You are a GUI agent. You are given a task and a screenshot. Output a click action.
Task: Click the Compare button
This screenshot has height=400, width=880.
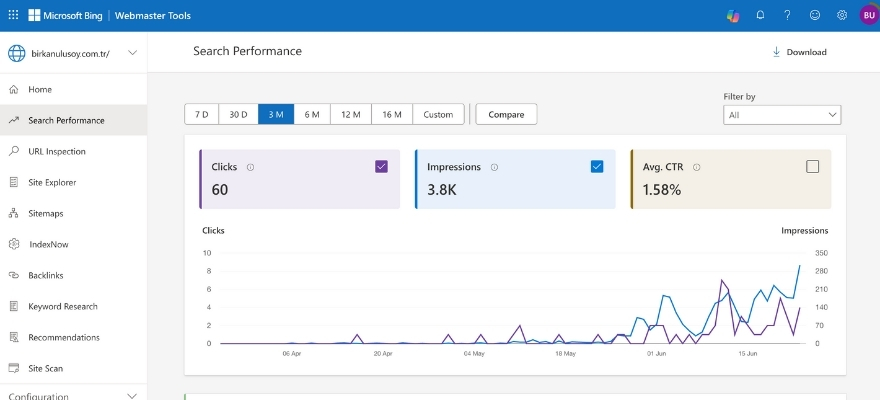[506, 114]
